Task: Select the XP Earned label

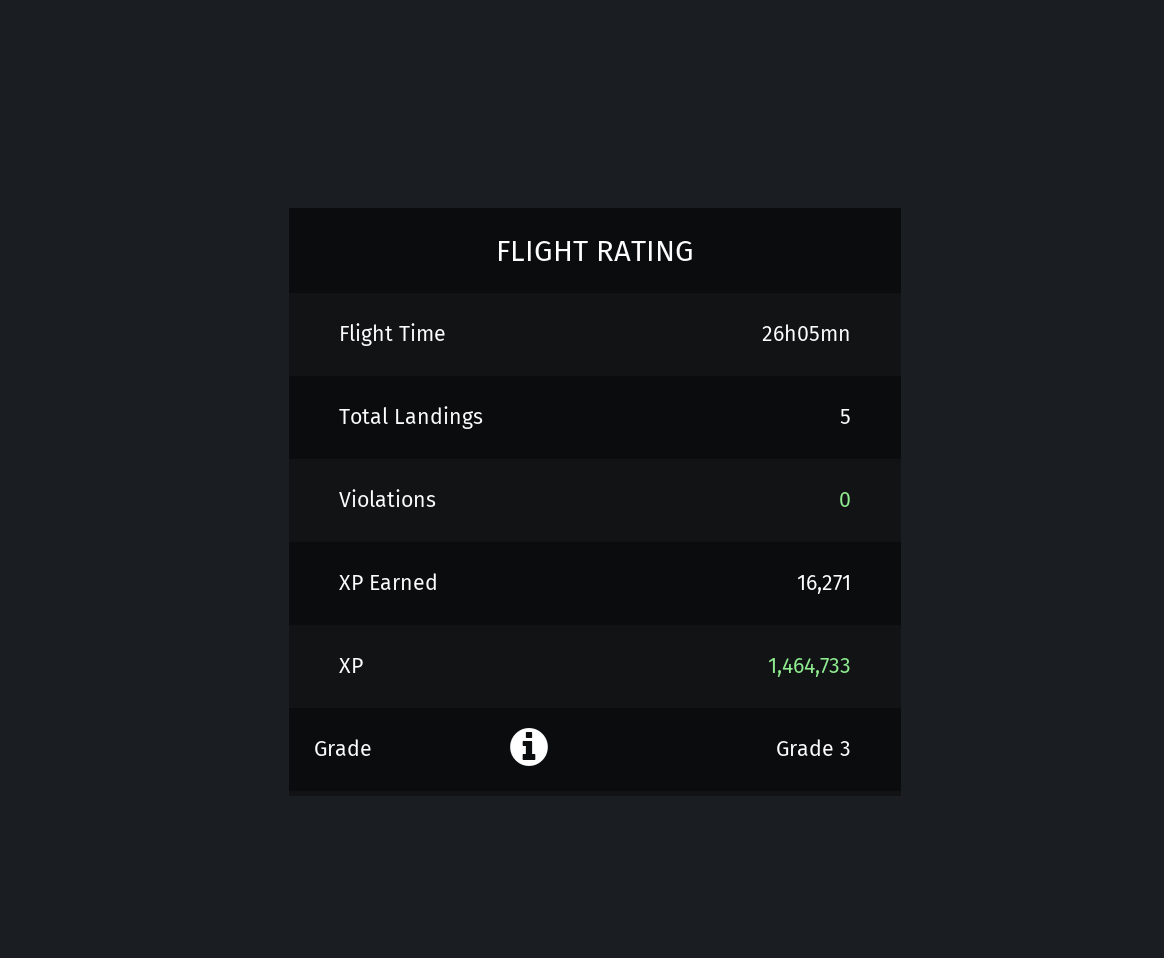Action: (x=388, y=583)
